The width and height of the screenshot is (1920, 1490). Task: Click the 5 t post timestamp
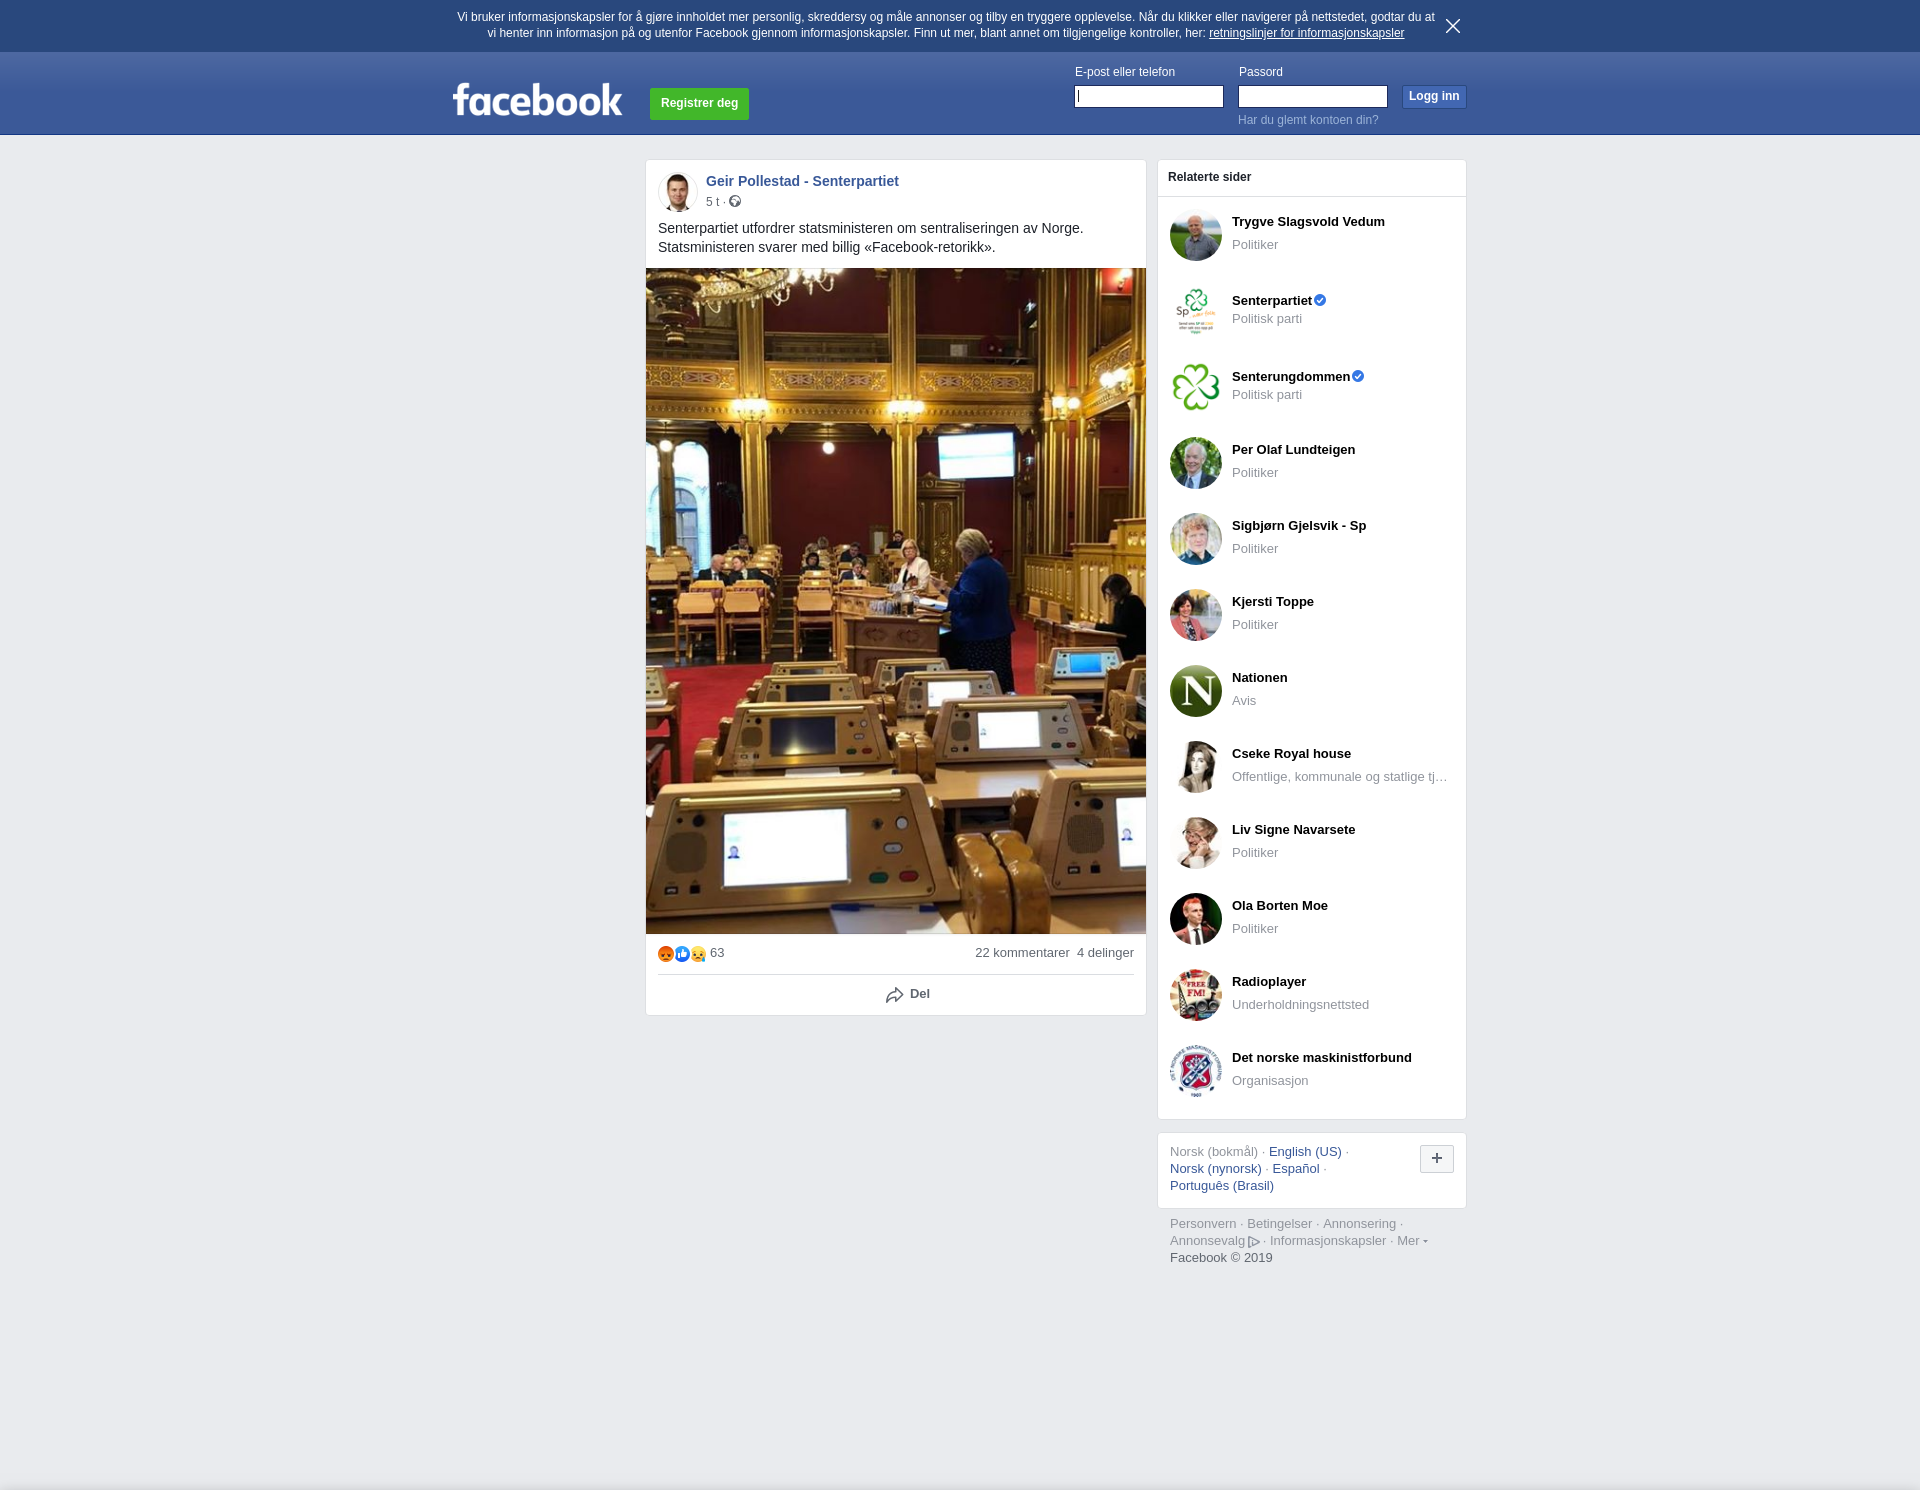[712, 202]
